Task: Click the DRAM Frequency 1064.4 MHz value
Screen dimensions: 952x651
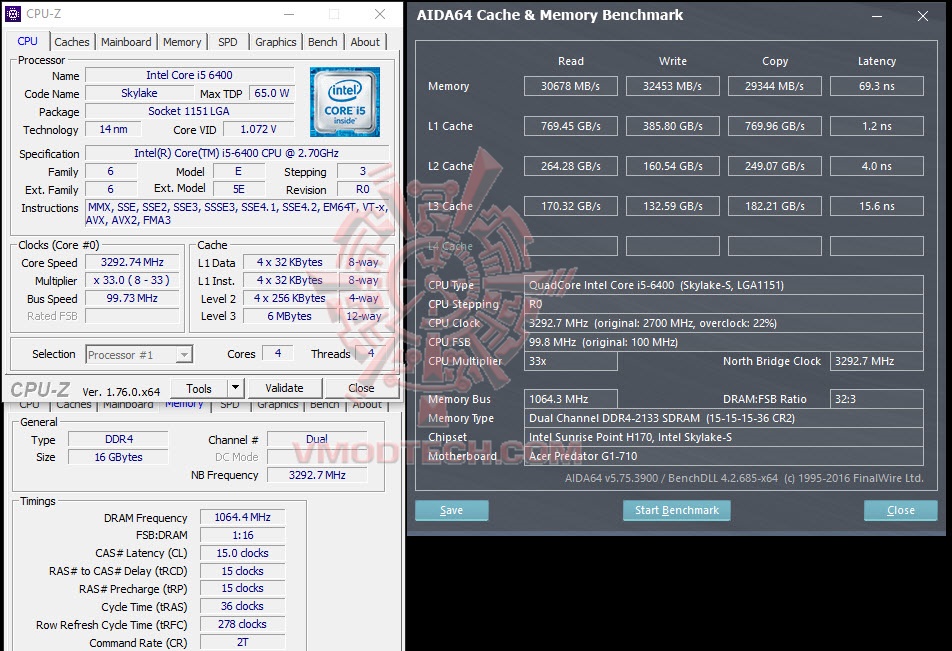Action: tap(242, 517)
